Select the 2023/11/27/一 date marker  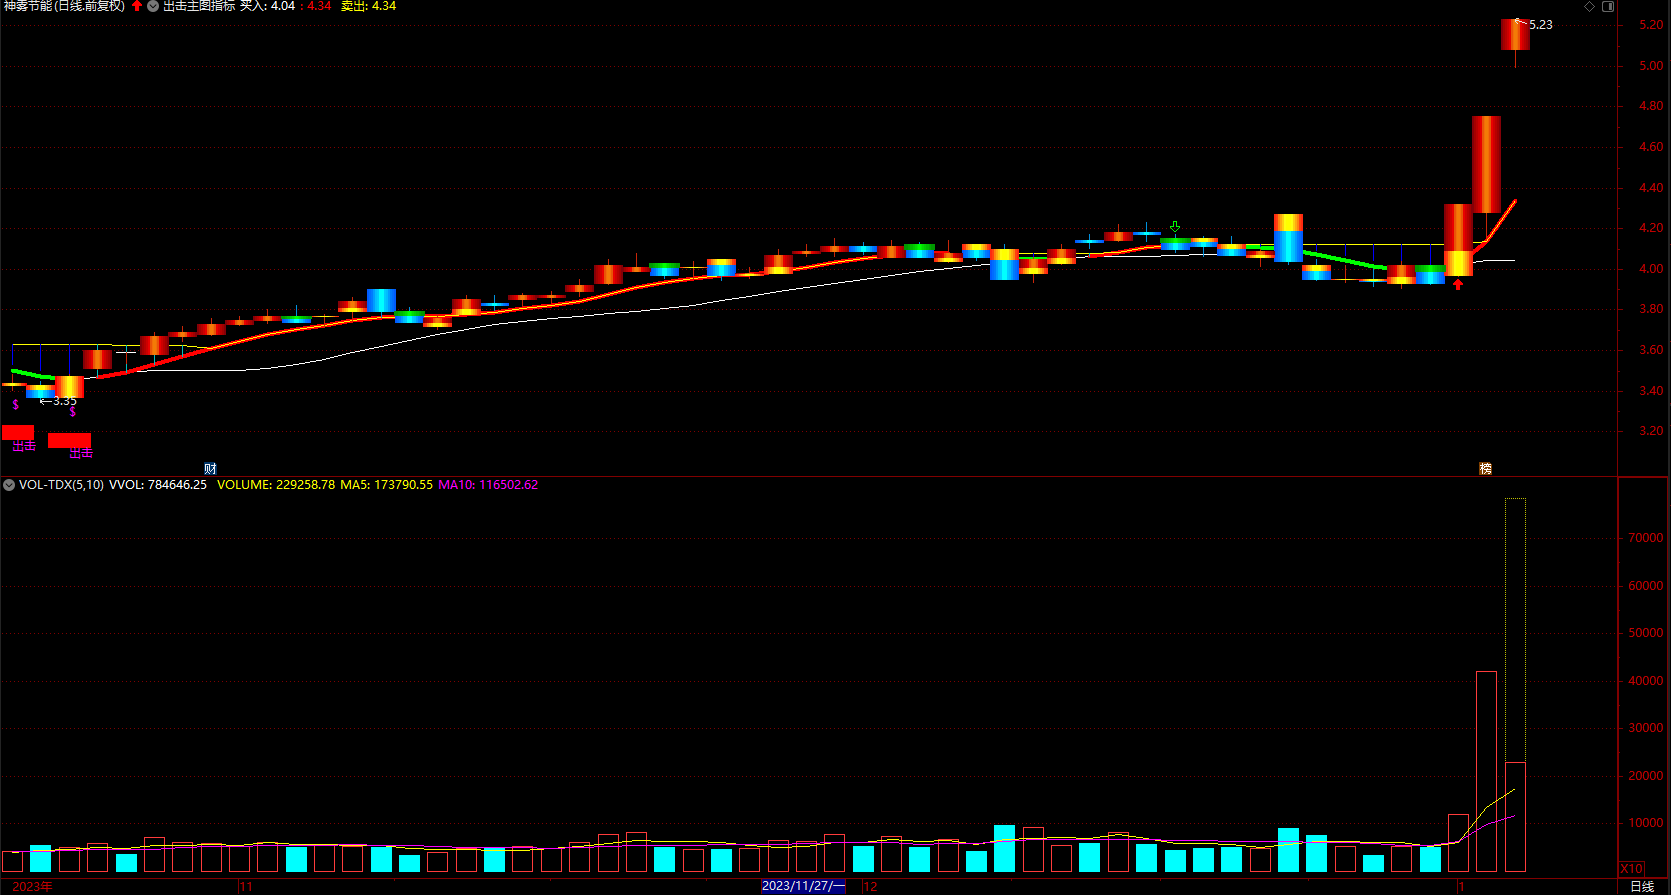point(803,887)
